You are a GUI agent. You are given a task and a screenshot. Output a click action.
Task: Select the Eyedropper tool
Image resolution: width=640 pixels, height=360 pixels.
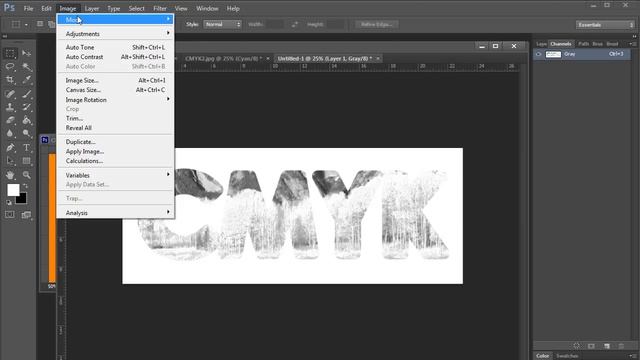point(27,80)
